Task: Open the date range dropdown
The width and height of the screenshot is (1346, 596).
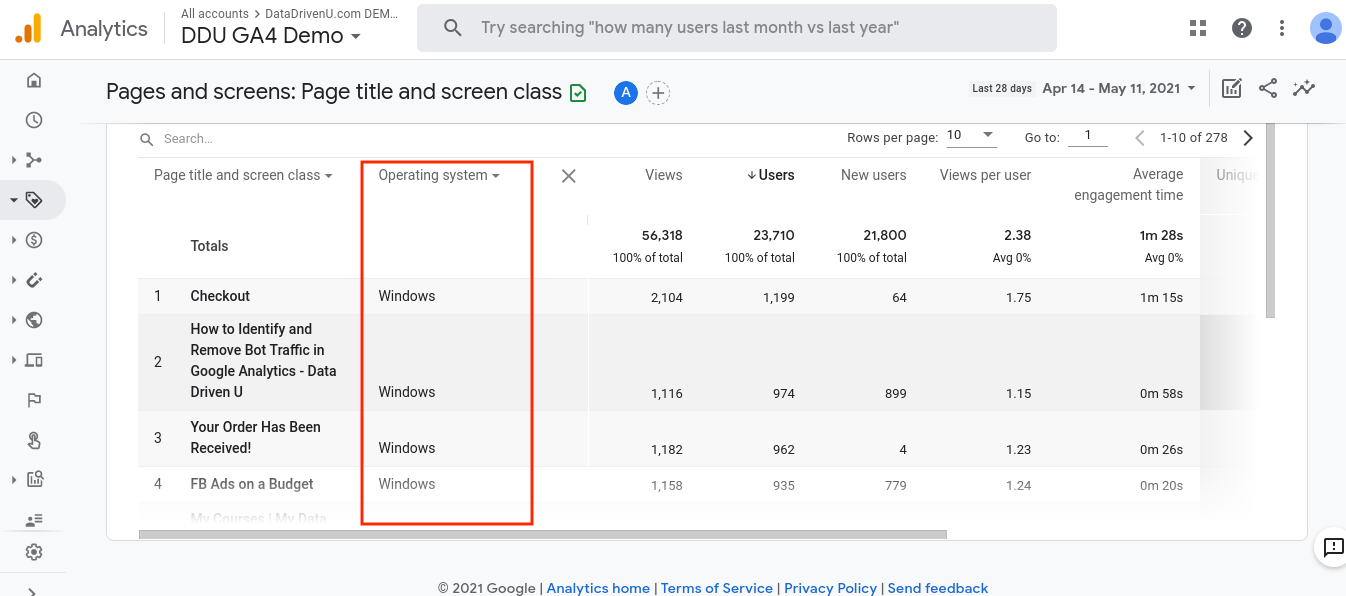Action: 1118,88
